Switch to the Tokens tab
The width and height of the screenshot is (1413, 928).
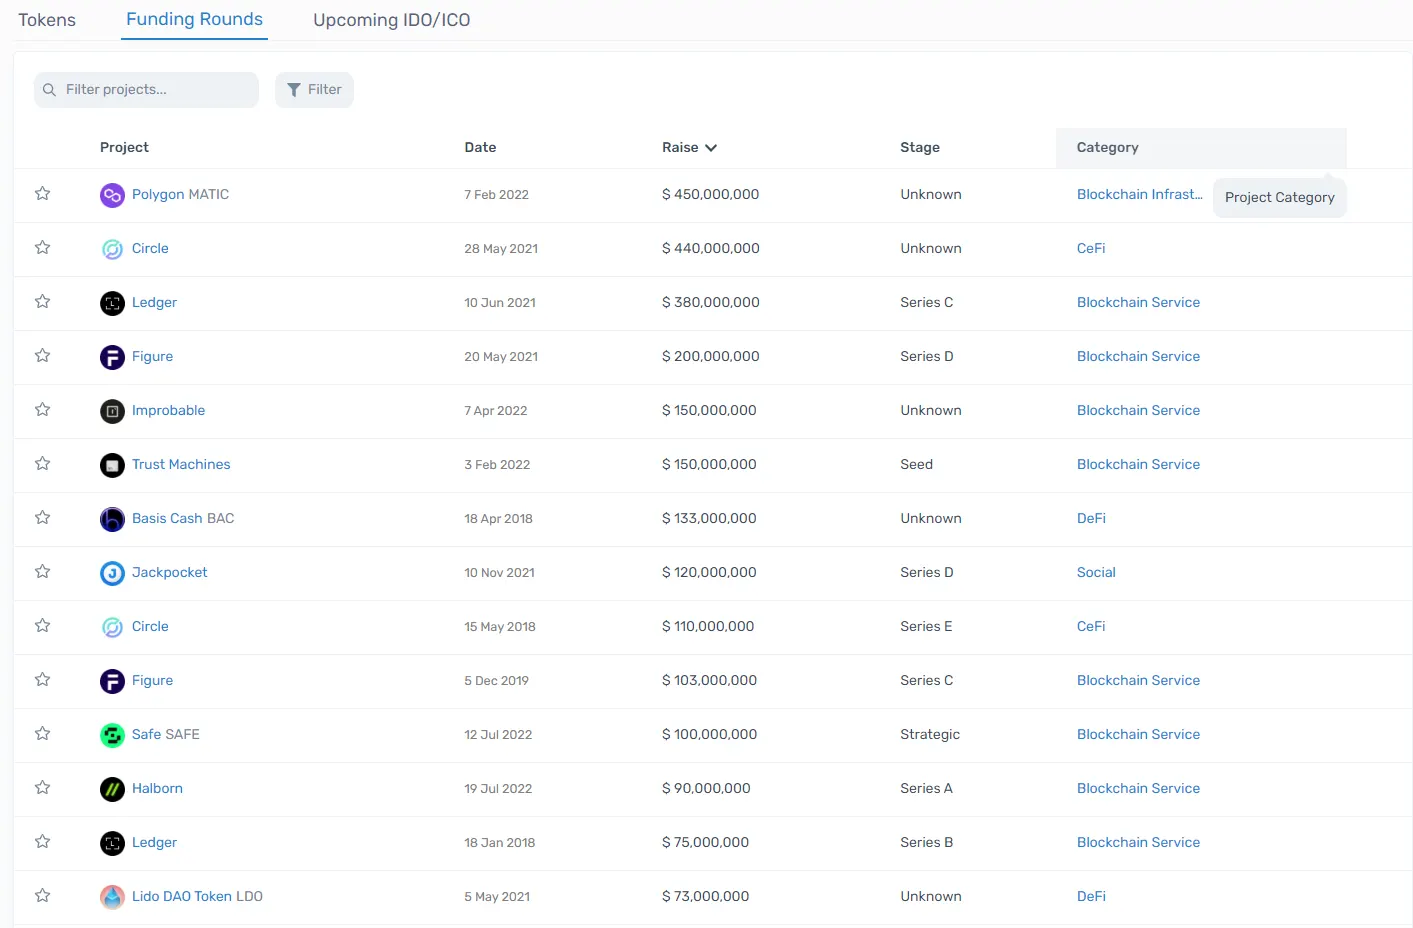pos(47,20)
